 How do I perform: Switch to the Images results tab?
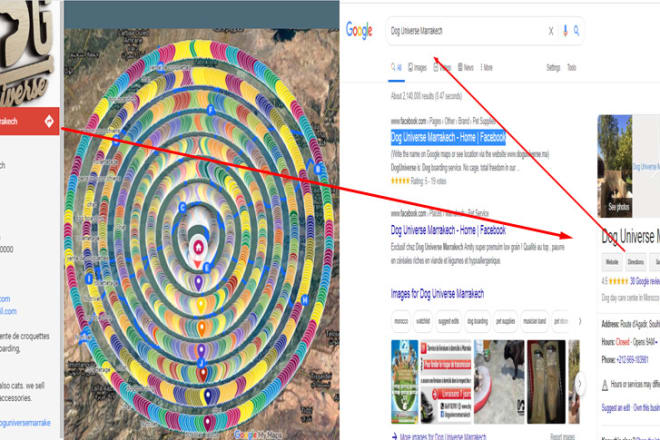click(x=418, y=67)
